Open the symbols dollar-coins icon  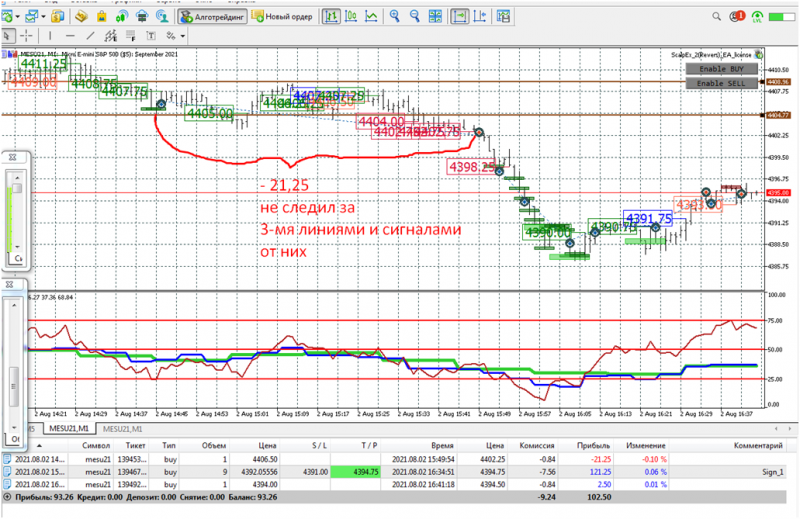(x=58, y=17)
